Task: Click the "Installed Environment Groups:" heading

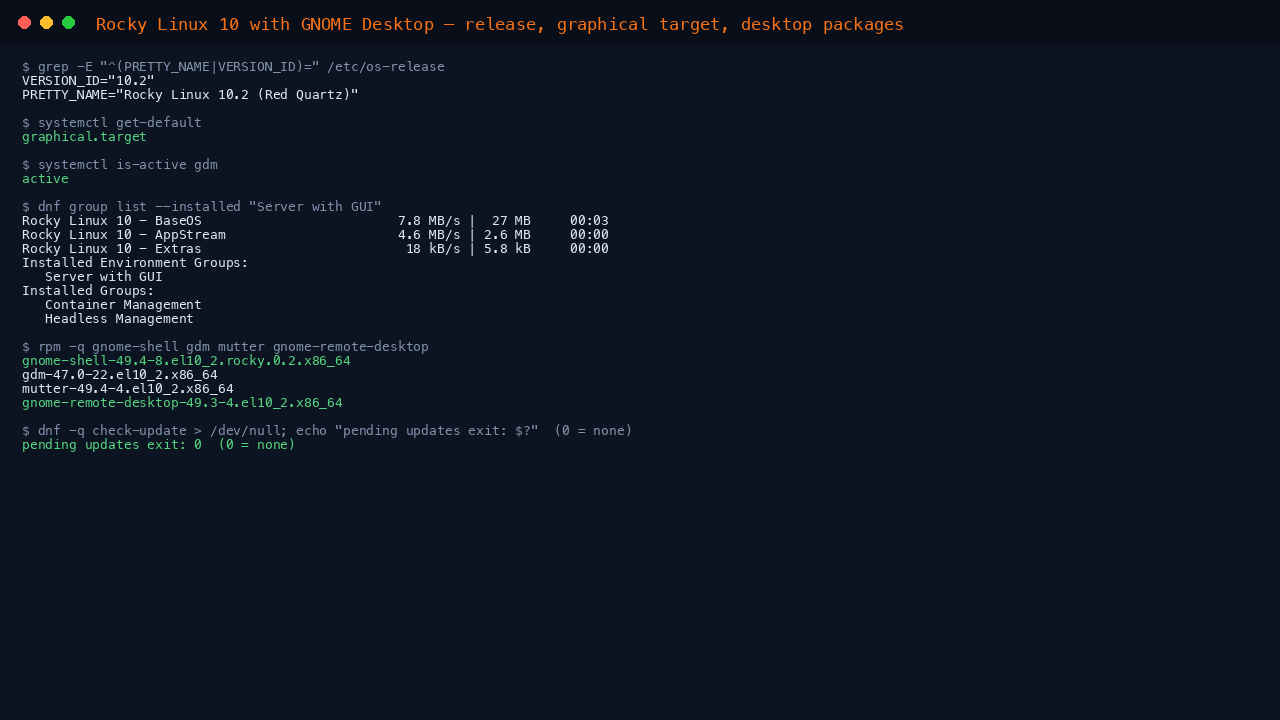Action: pyautogui.click(x=135, y=263)
